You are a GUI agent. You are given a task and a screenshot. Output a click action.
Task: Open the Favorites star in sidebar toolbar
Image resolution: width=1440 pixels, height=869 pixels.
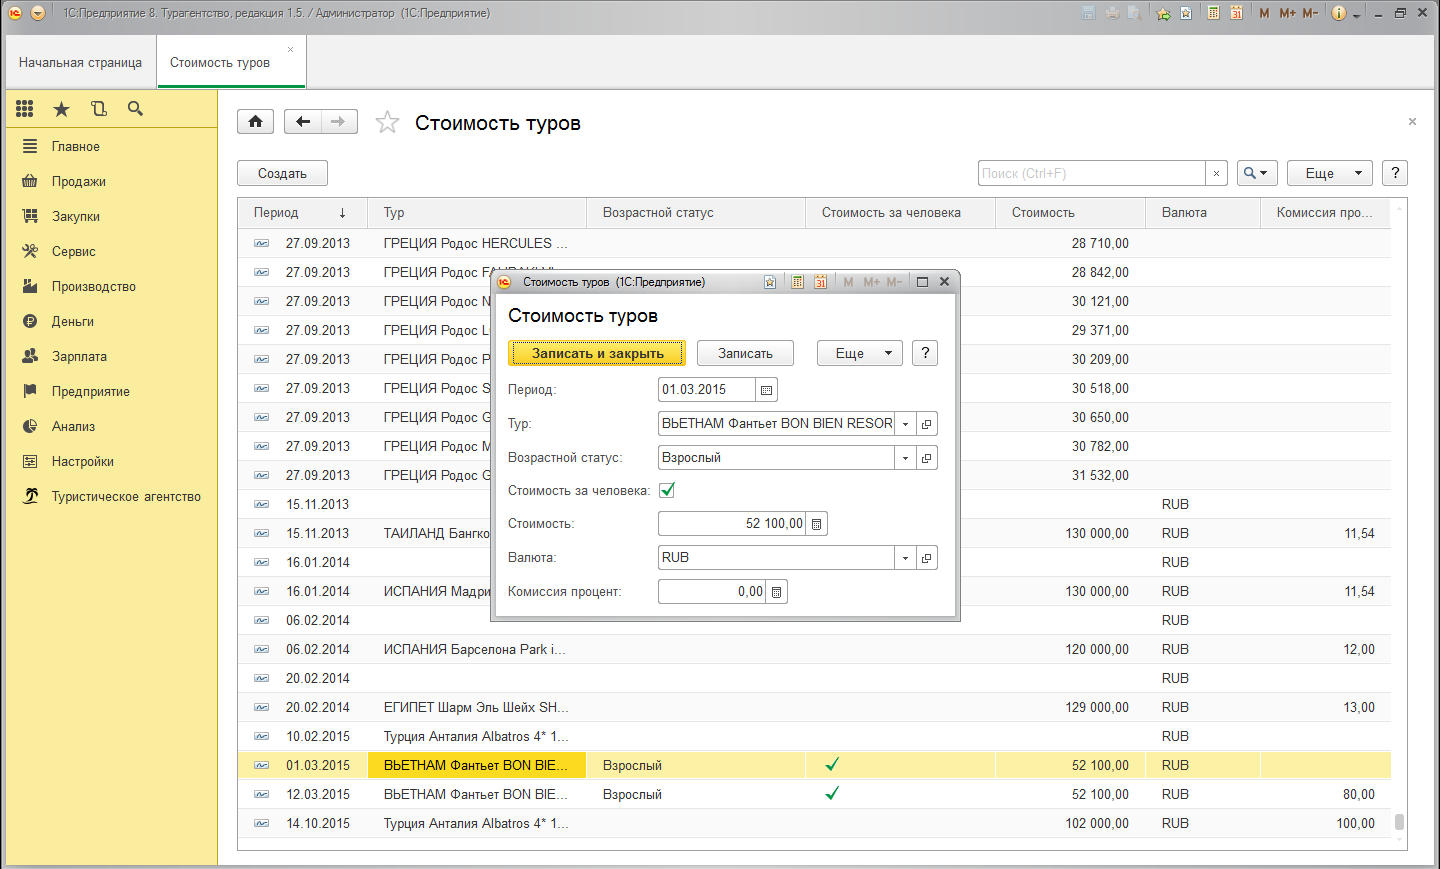point(61,109)
